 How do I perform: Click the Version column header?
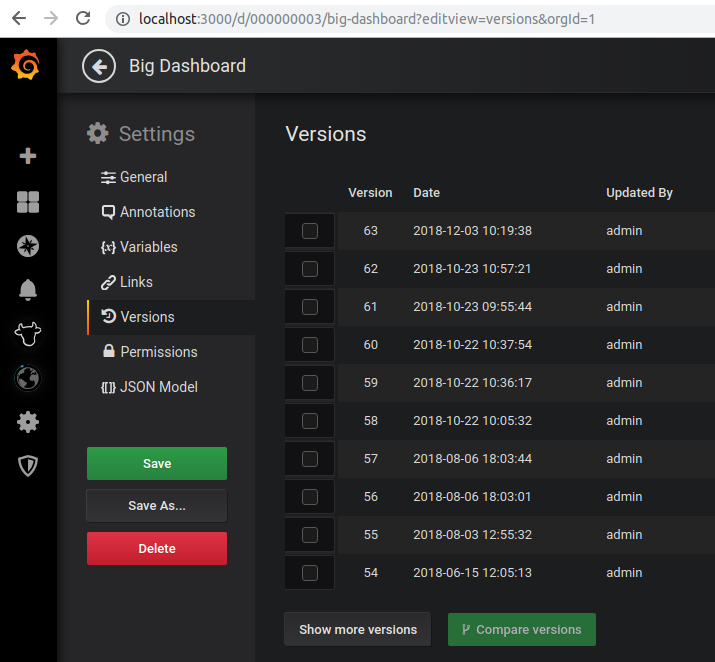(370, 193)
